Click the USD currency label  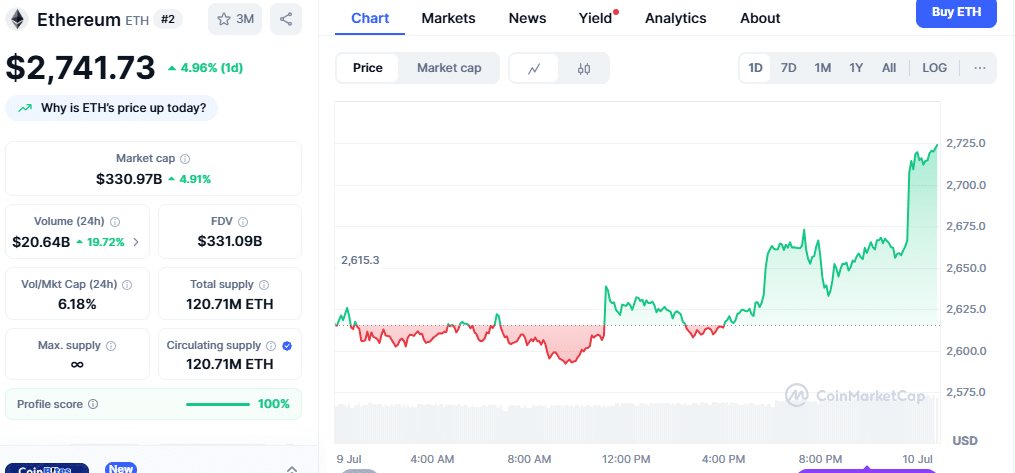coord(965,441)
